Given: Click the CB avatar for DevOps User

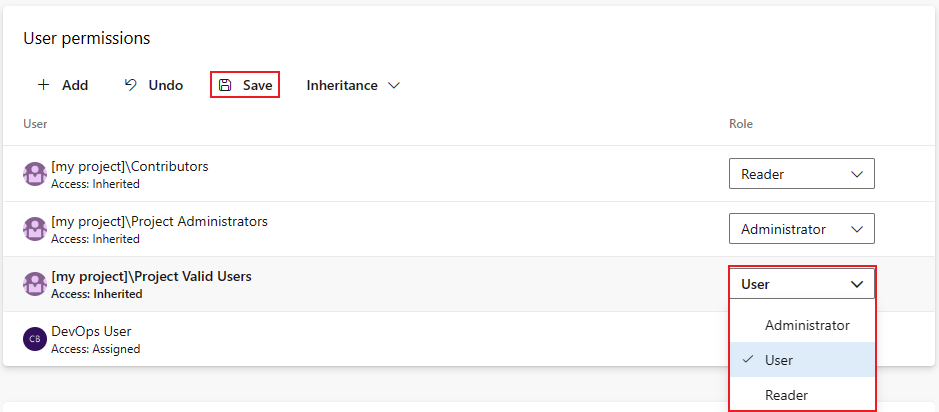Looking at the screenshot, I should [35, 340].
